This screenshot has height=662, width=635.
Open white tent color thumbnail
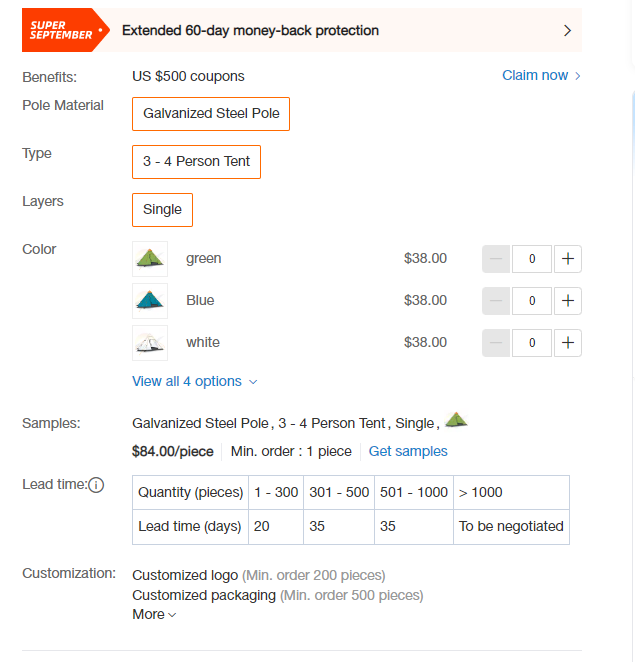point(150,342)
